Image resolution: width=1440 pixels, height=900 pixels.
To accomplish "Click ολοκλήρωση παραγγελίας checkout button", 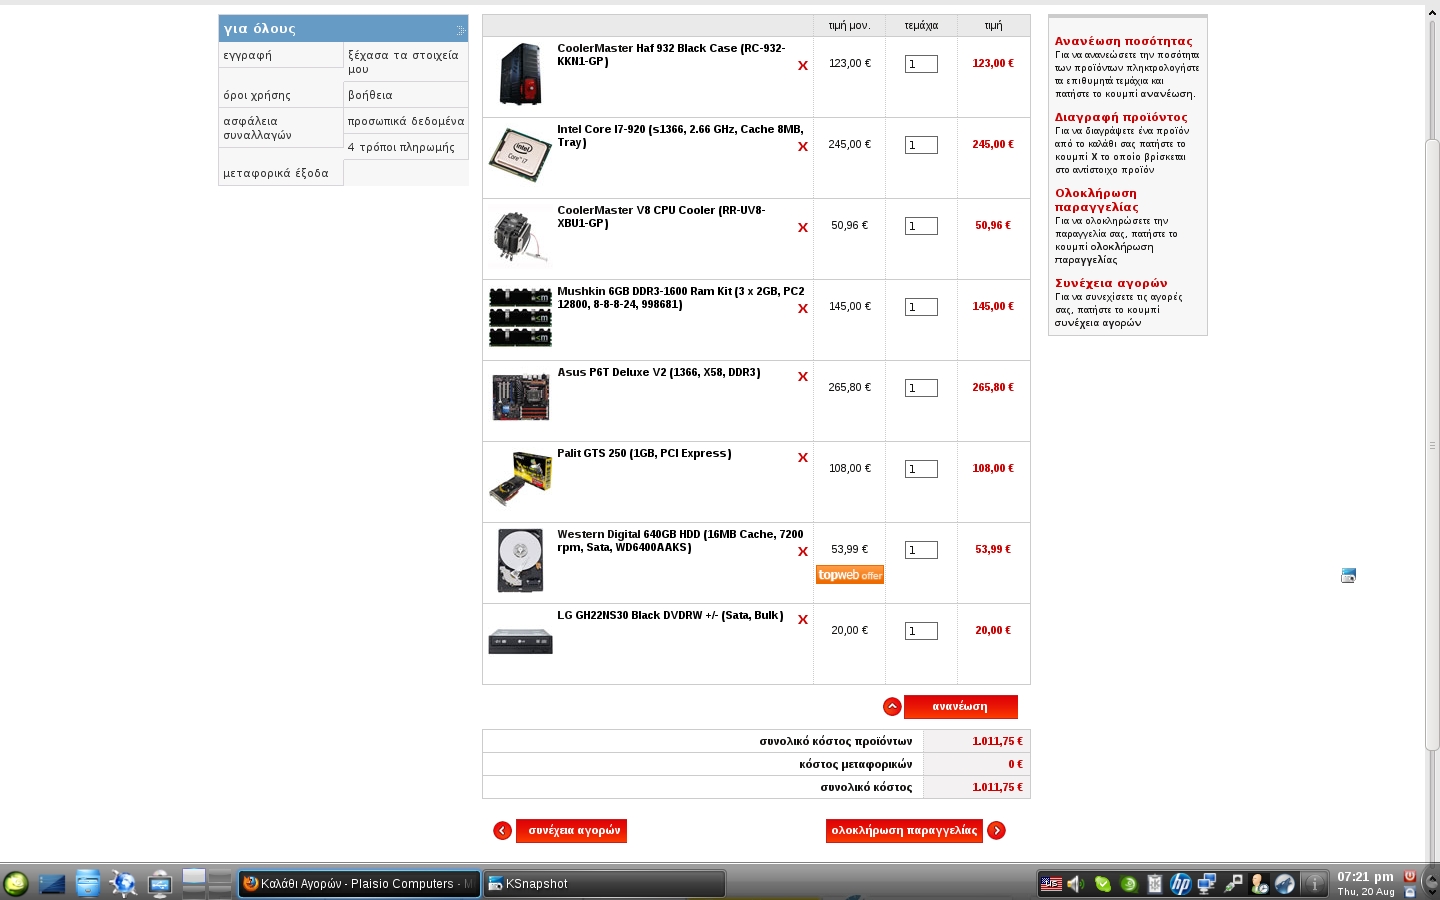I will [904, 831].
